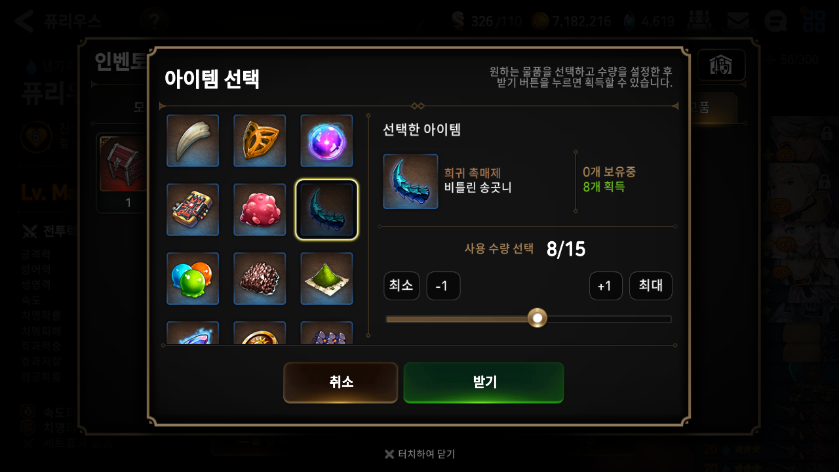Select the partially visible blue crystal item

(x=193, y=333)
